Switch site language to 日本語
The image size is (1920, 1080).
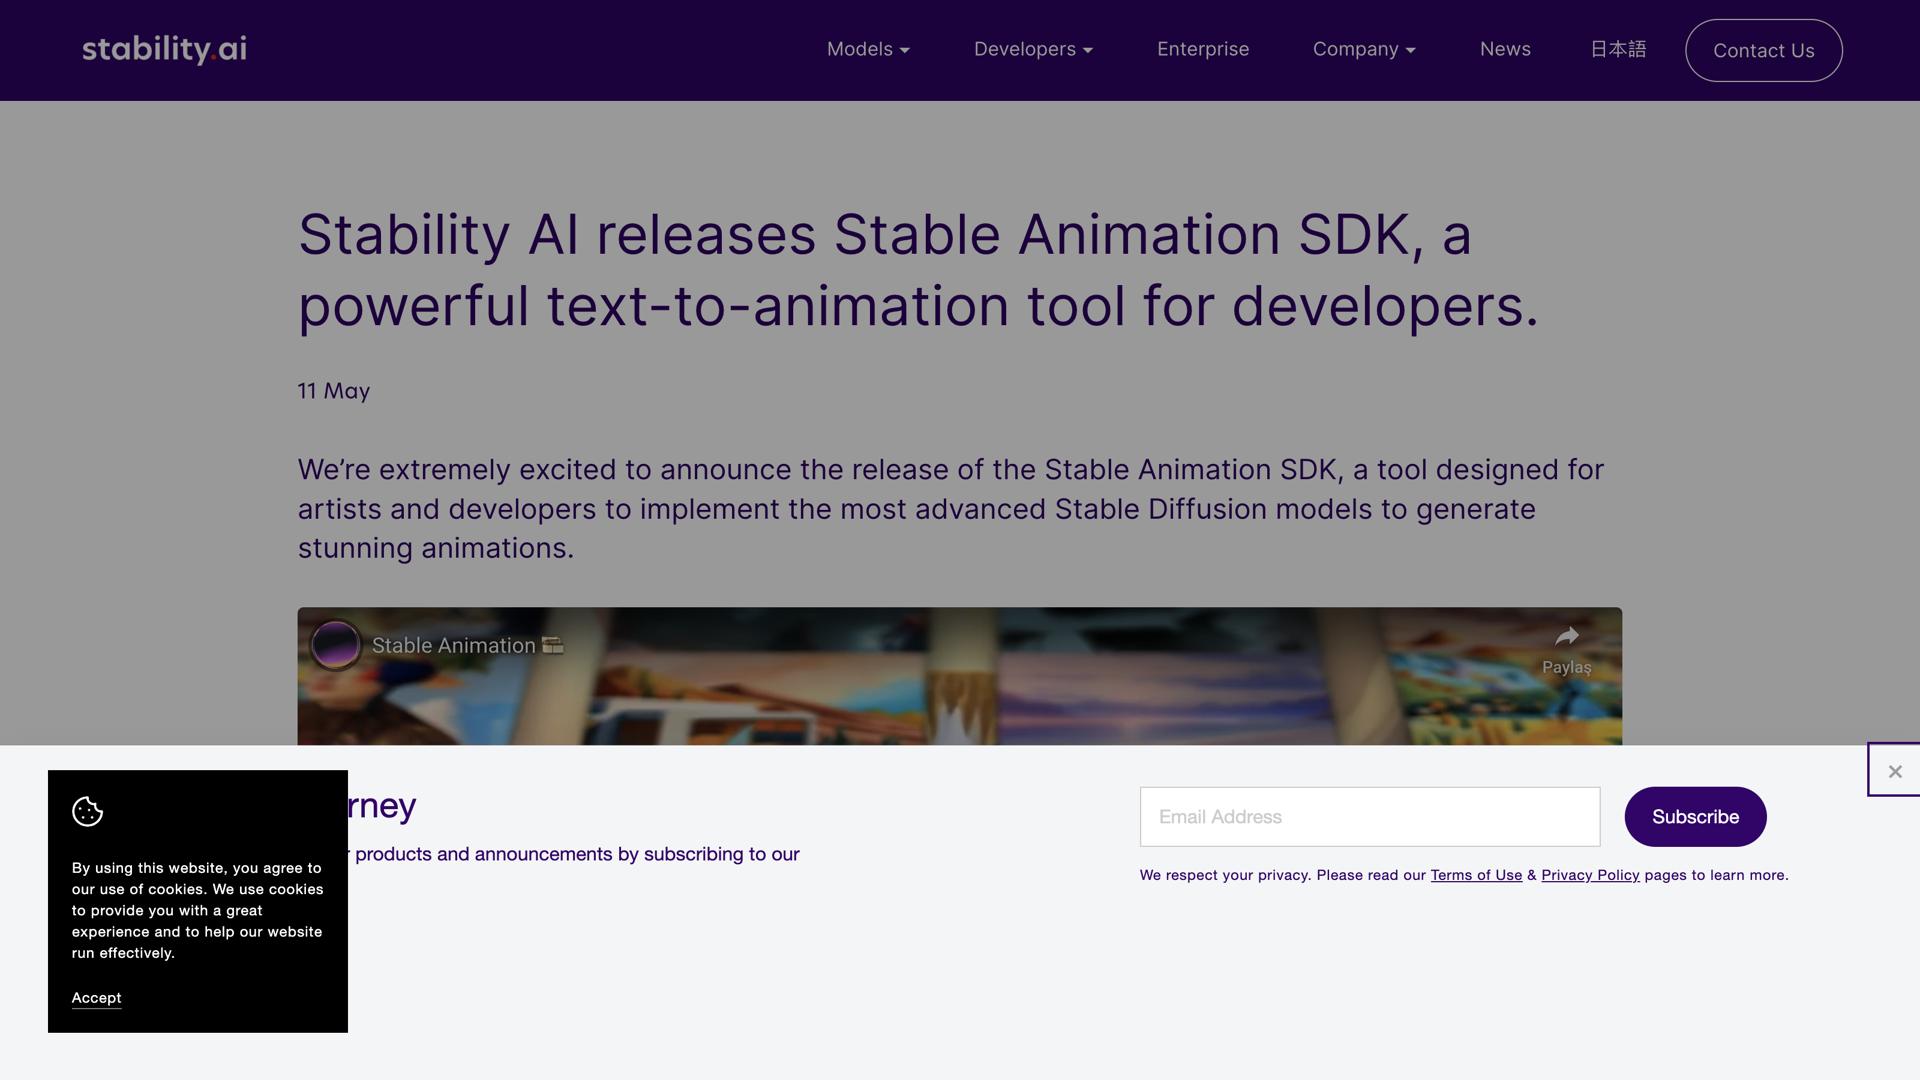1617,49
